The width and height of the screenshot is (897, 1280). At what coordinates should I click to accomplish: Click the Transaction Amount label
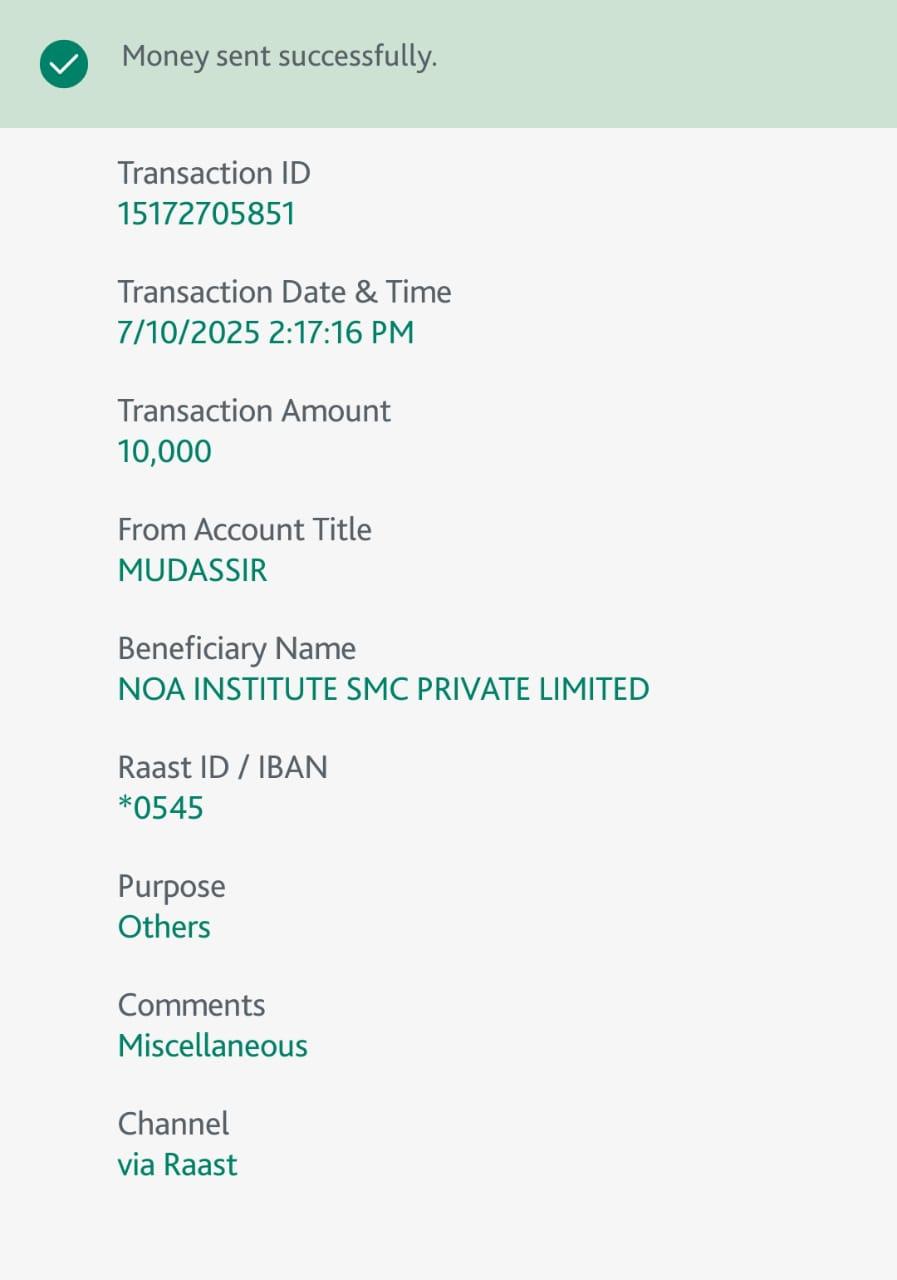point(254,411)
